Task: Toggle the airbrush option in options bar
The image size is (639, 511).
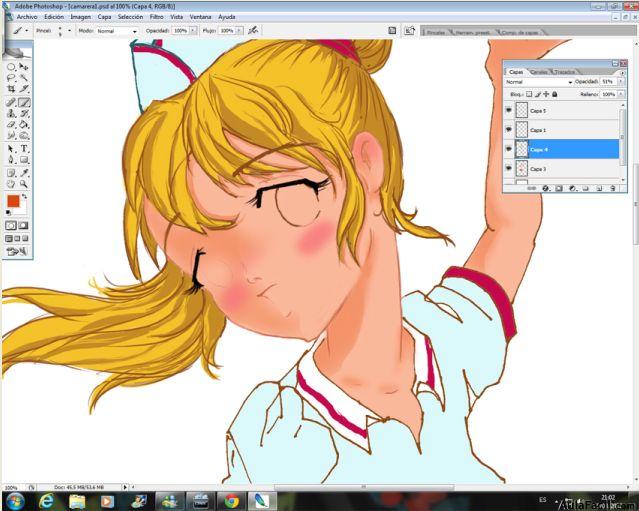Action: click(253, 31)
